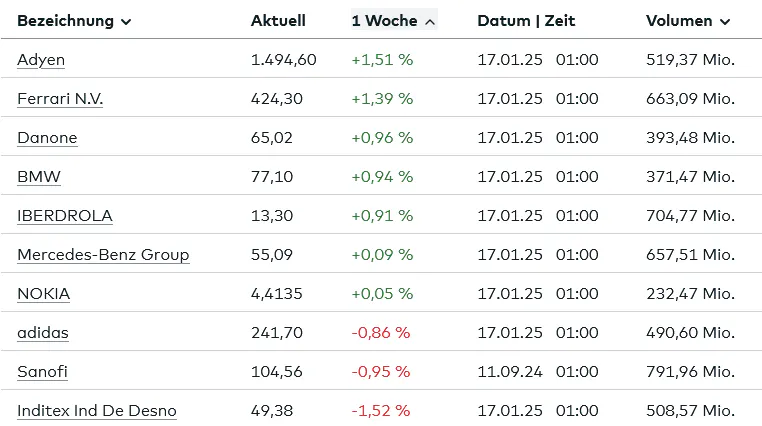The width and height of the screenshot is (762, 426).
Task: Open the adidas stock link
Action: pyautogui.click(x=43, y=333)
